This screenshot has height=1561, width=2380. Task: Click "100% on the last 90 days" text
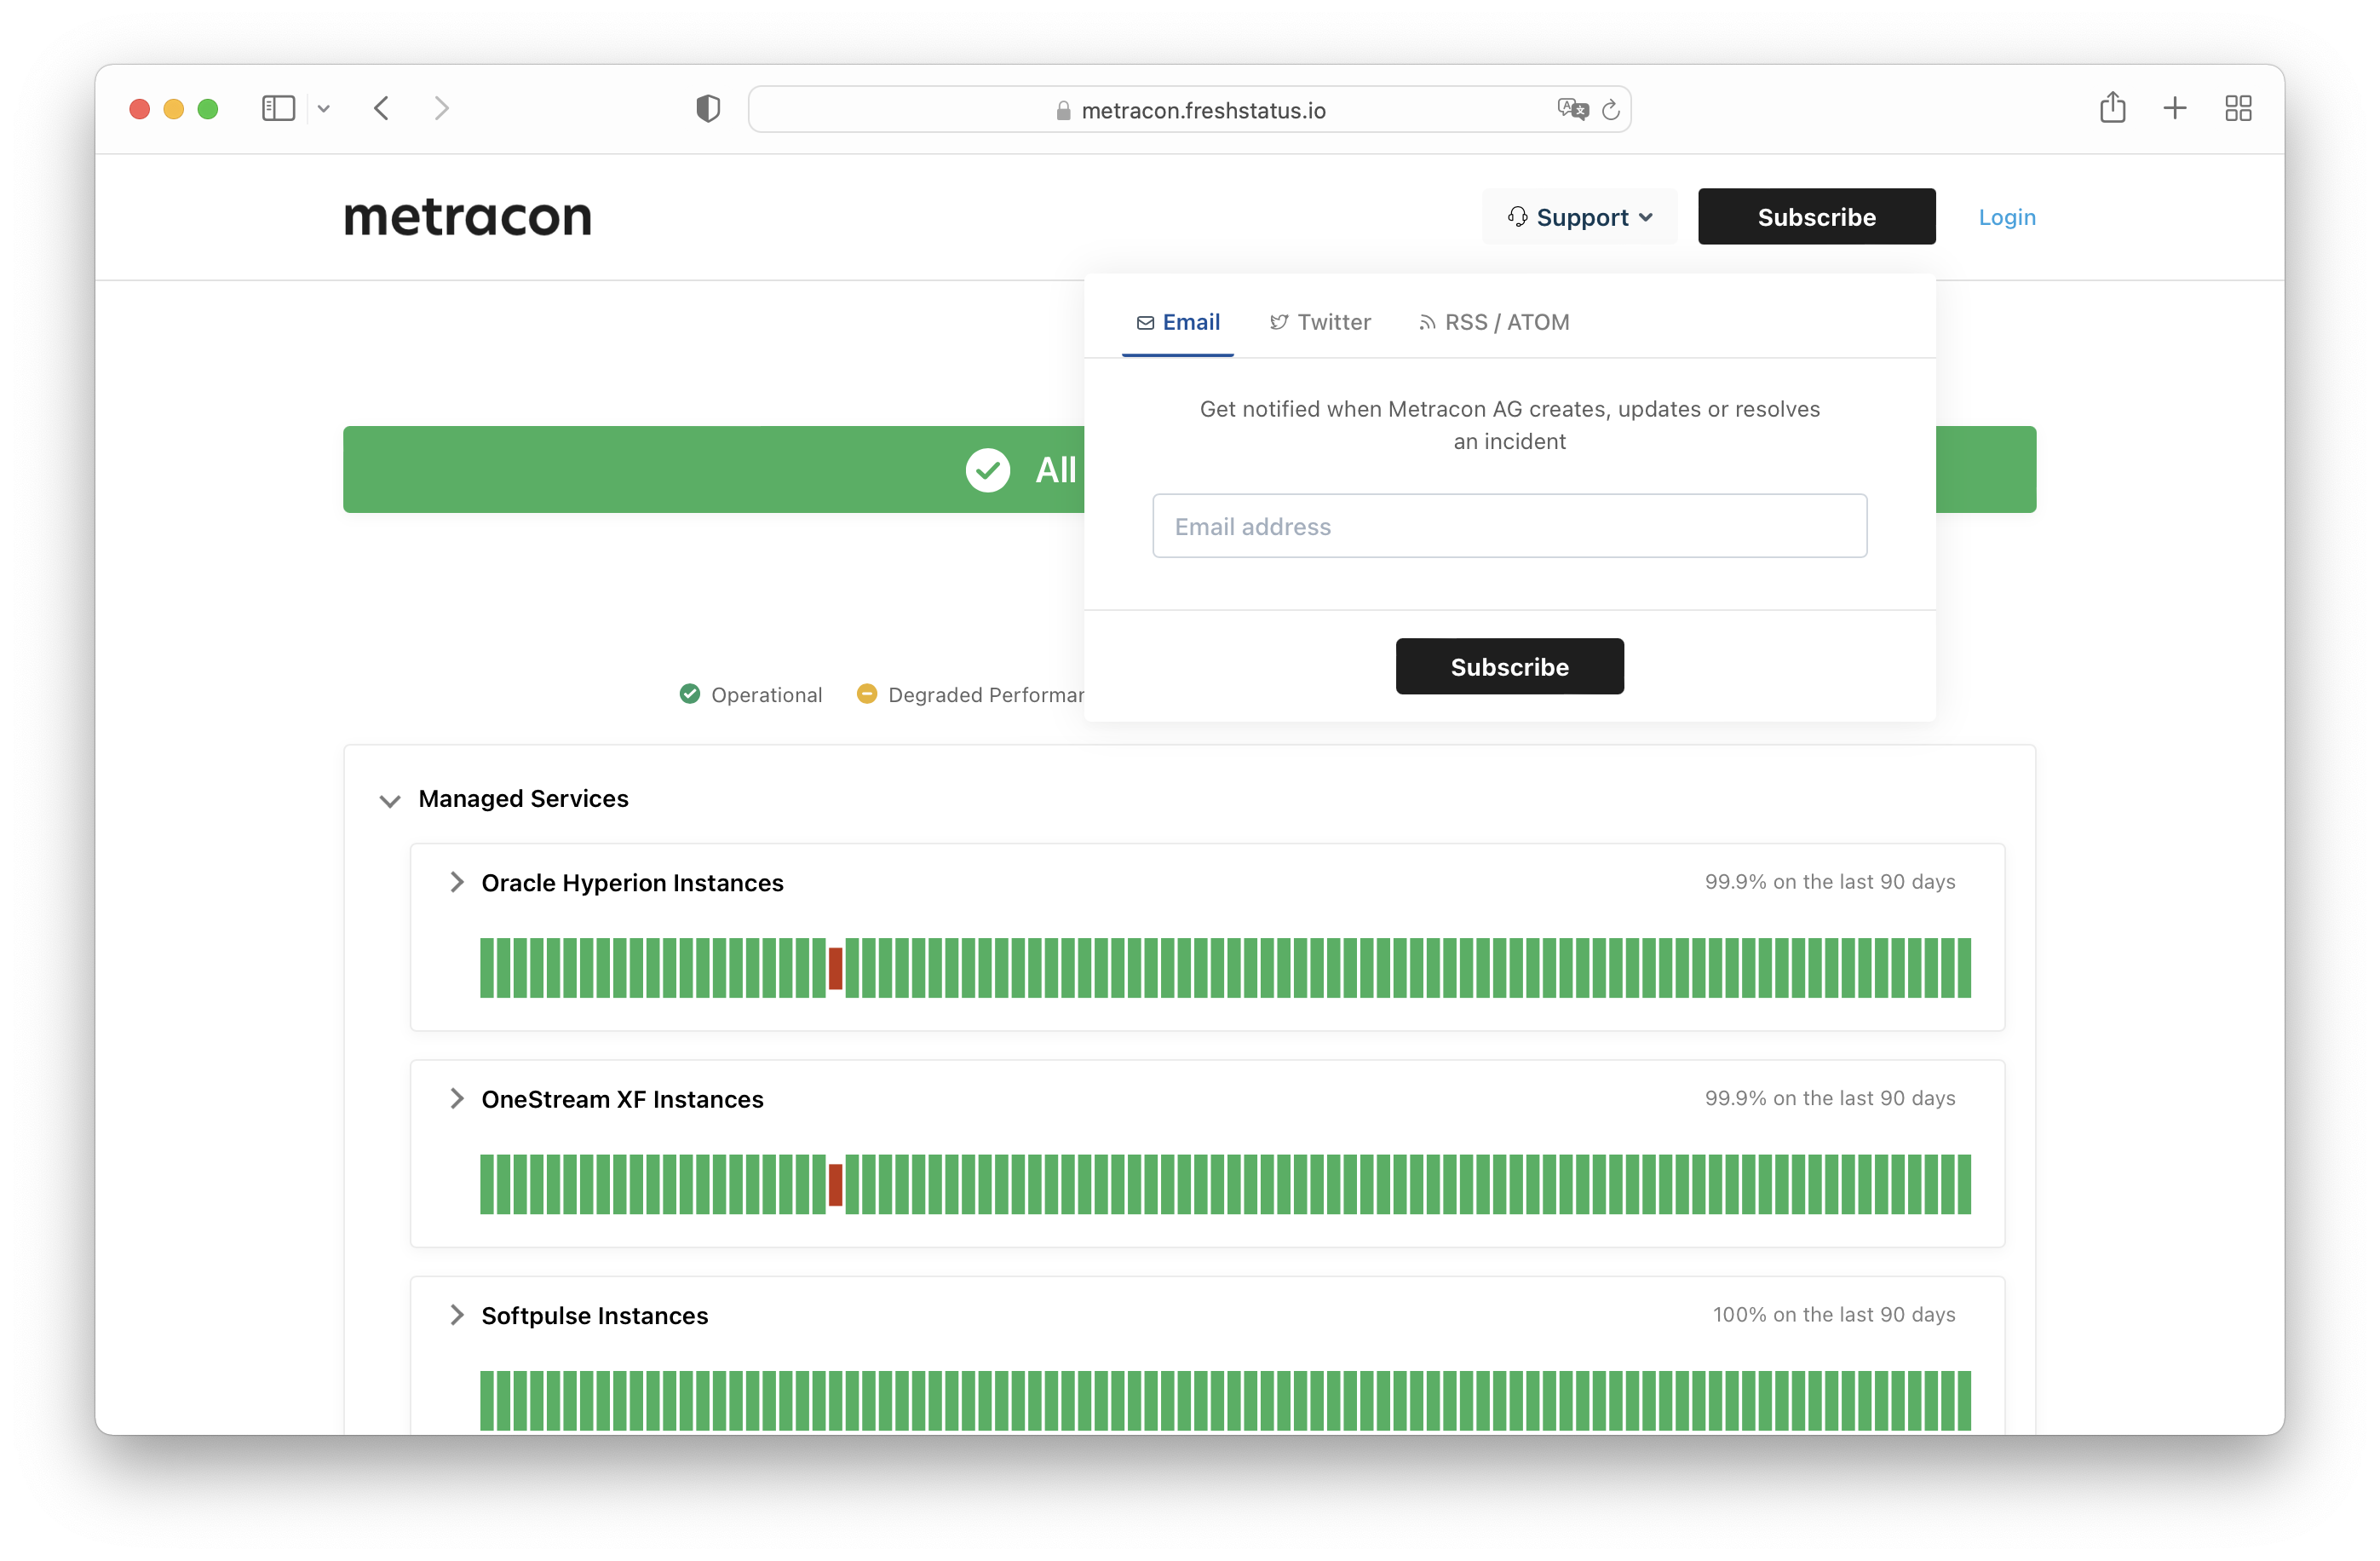[1833, 1314]
